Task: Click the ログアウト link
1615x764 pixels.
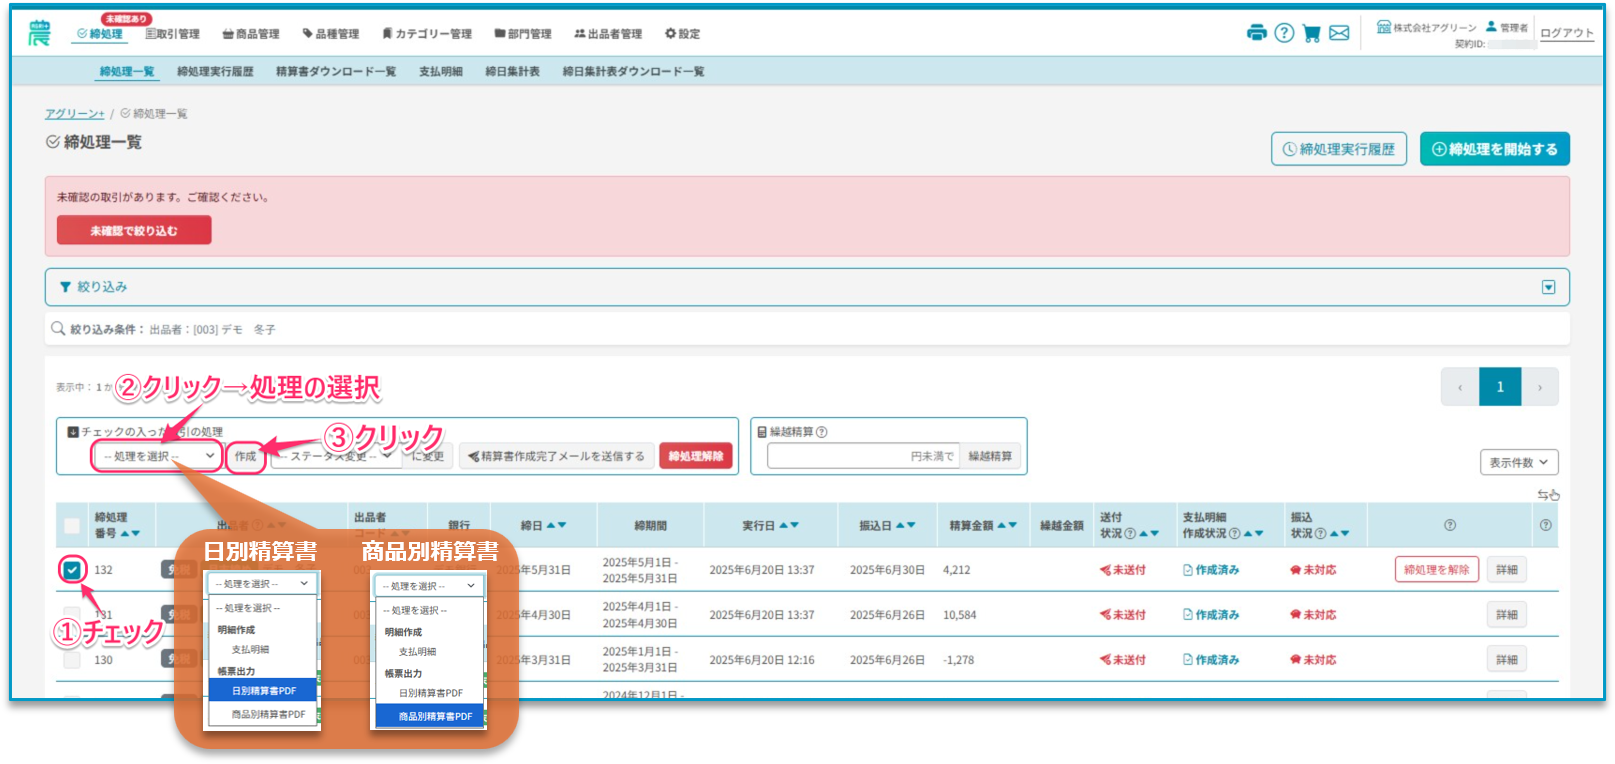Action: click(x=1567, y=33)
